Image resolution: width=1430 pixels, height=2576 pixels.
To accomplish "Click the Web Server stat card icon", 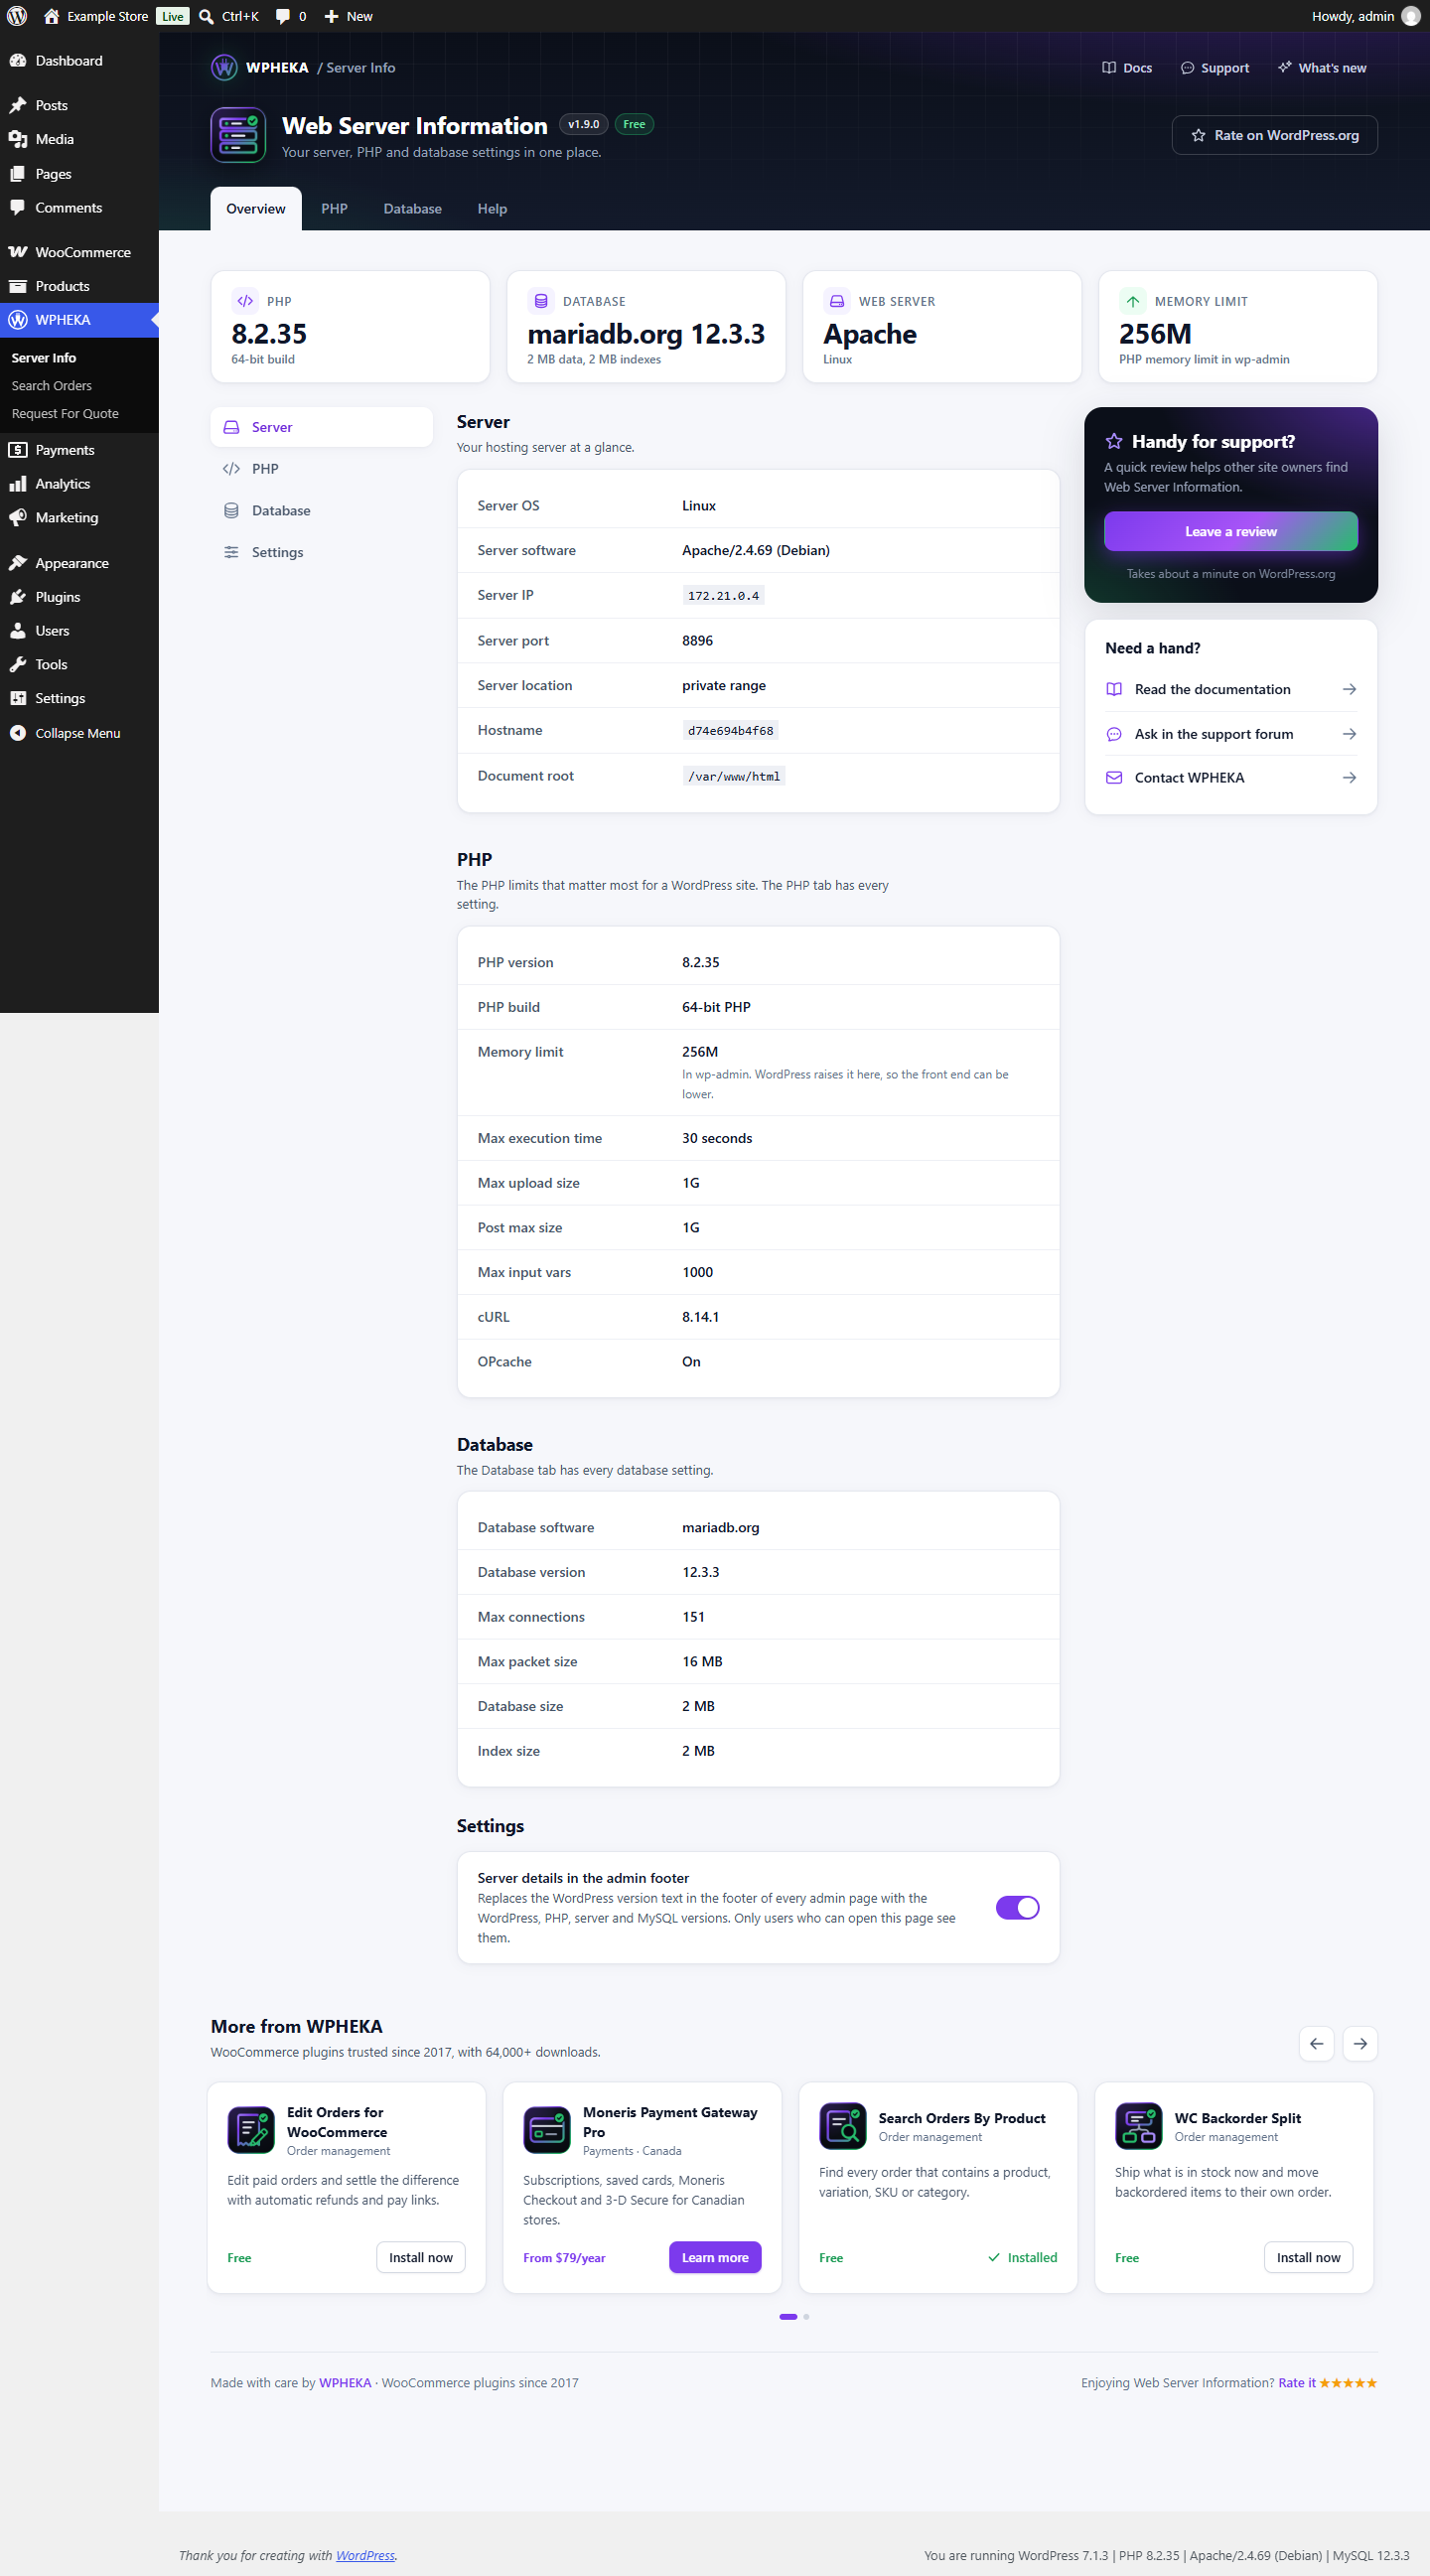I will [x=837, y=301].
